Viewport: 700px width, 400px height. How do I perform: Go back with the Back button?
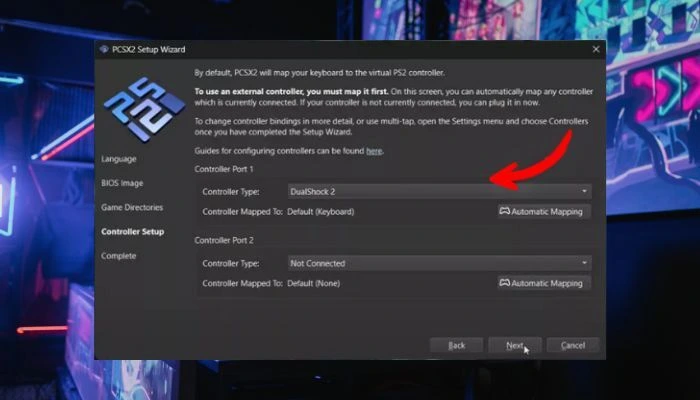point(456,345)
